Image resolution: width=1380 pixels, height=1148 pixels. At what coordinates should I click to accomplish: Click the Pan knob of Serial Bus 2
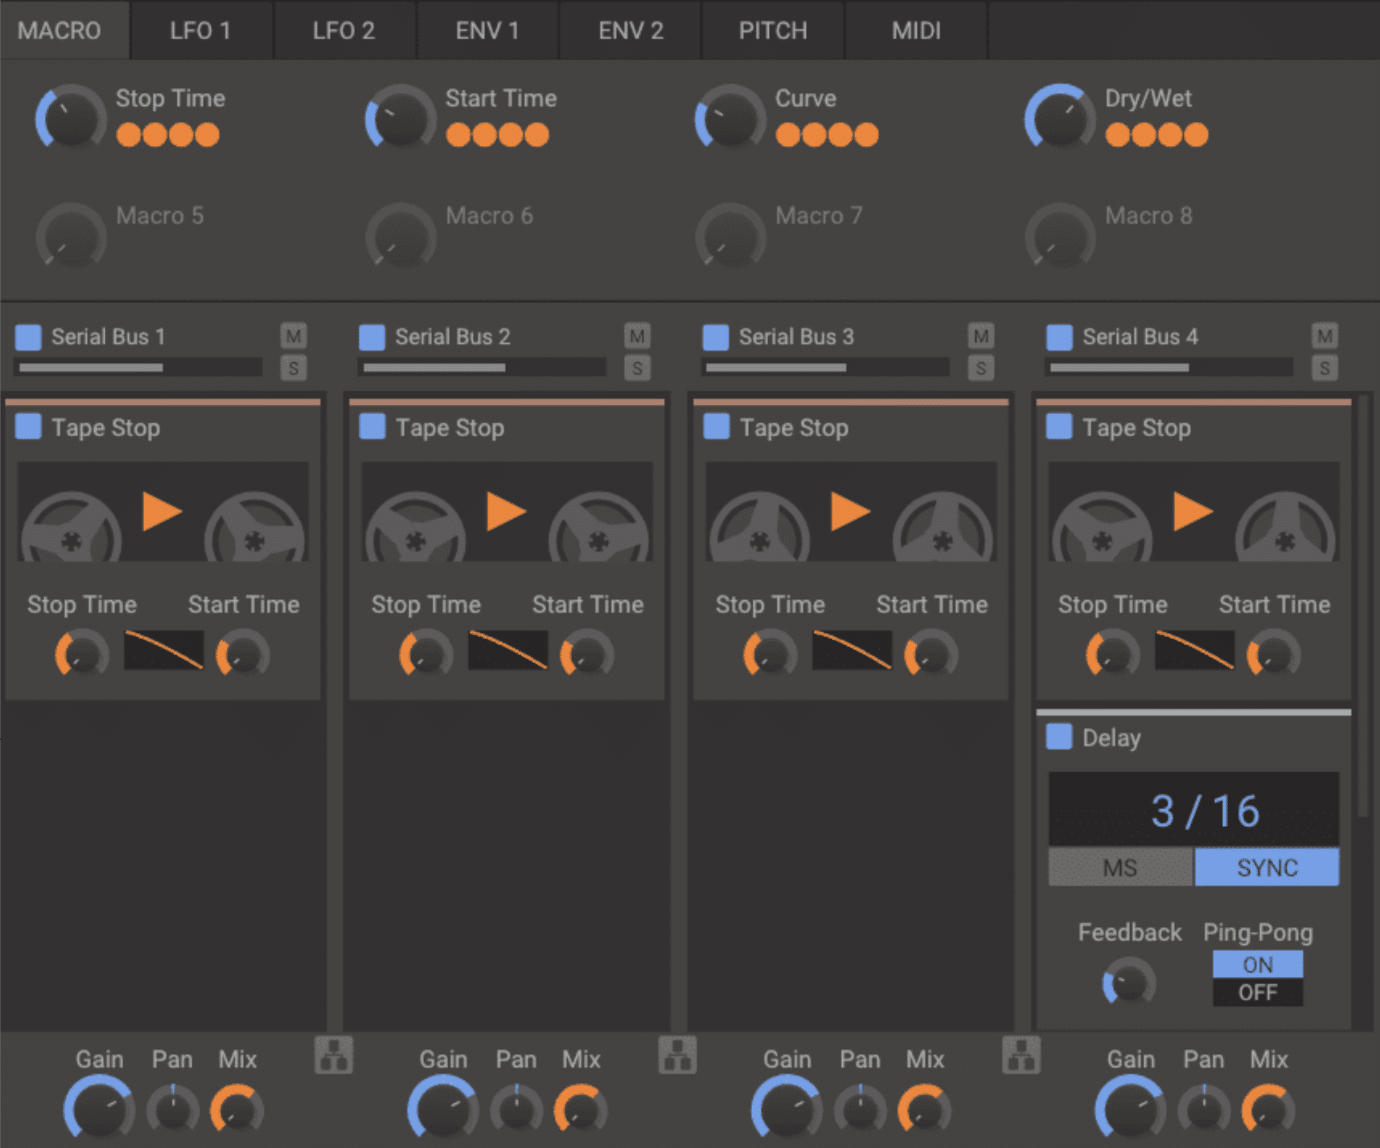(x=516, y=1109)
